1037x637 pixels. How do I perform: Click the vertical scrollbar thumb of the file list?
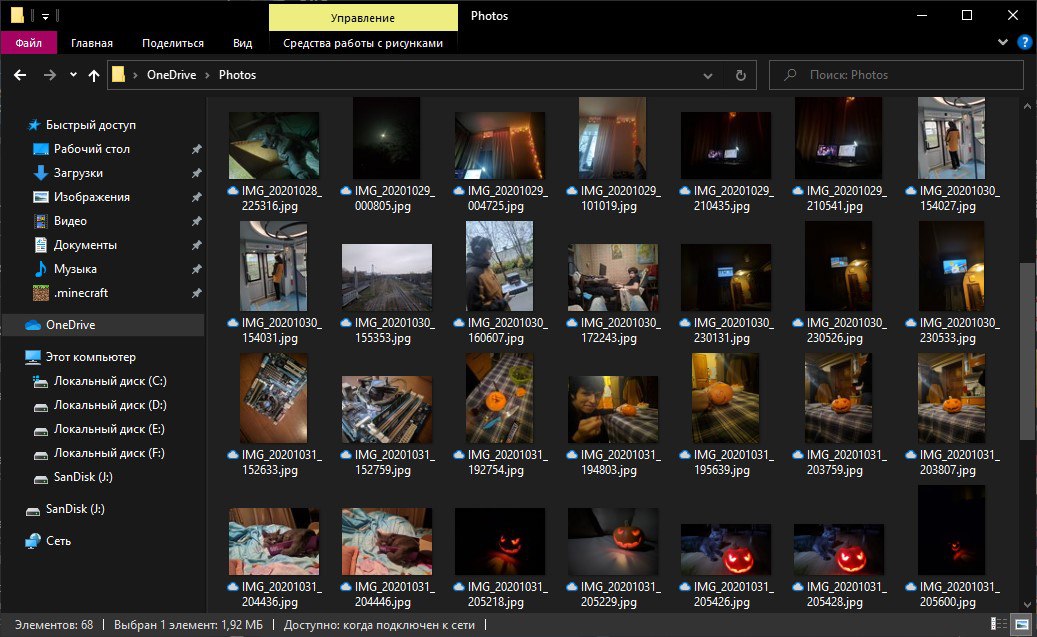[1027, 351]
